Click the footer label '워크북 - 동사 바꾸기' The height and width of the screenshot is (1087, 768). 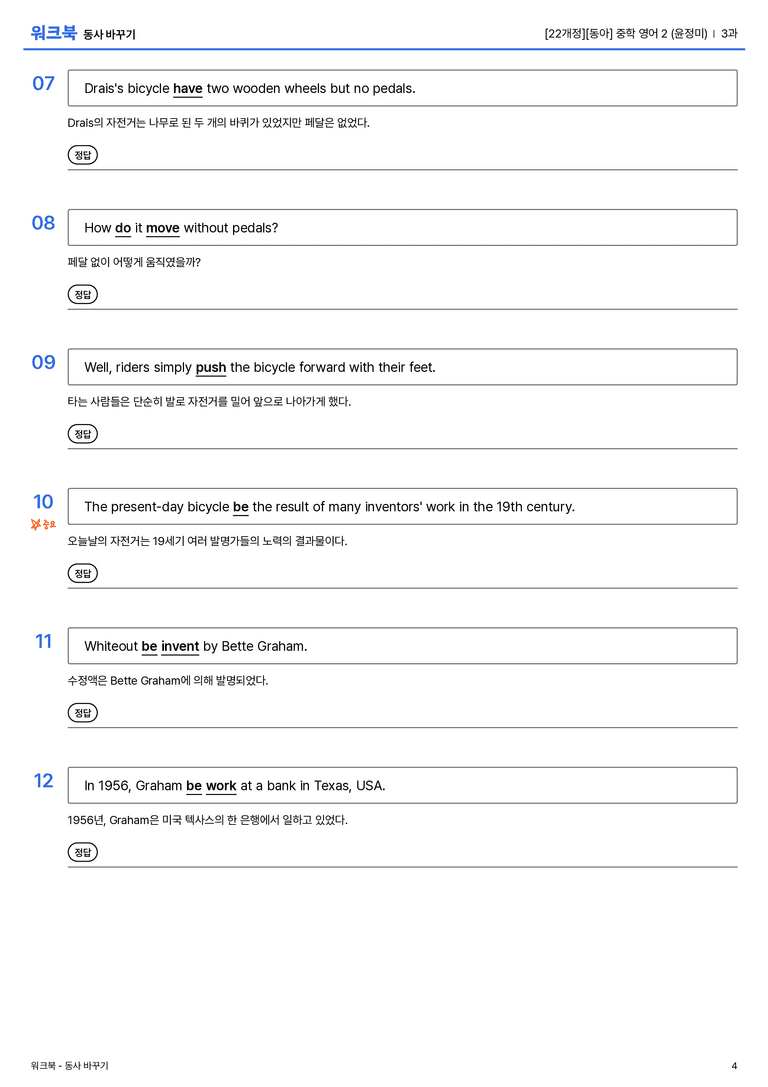69,1066
